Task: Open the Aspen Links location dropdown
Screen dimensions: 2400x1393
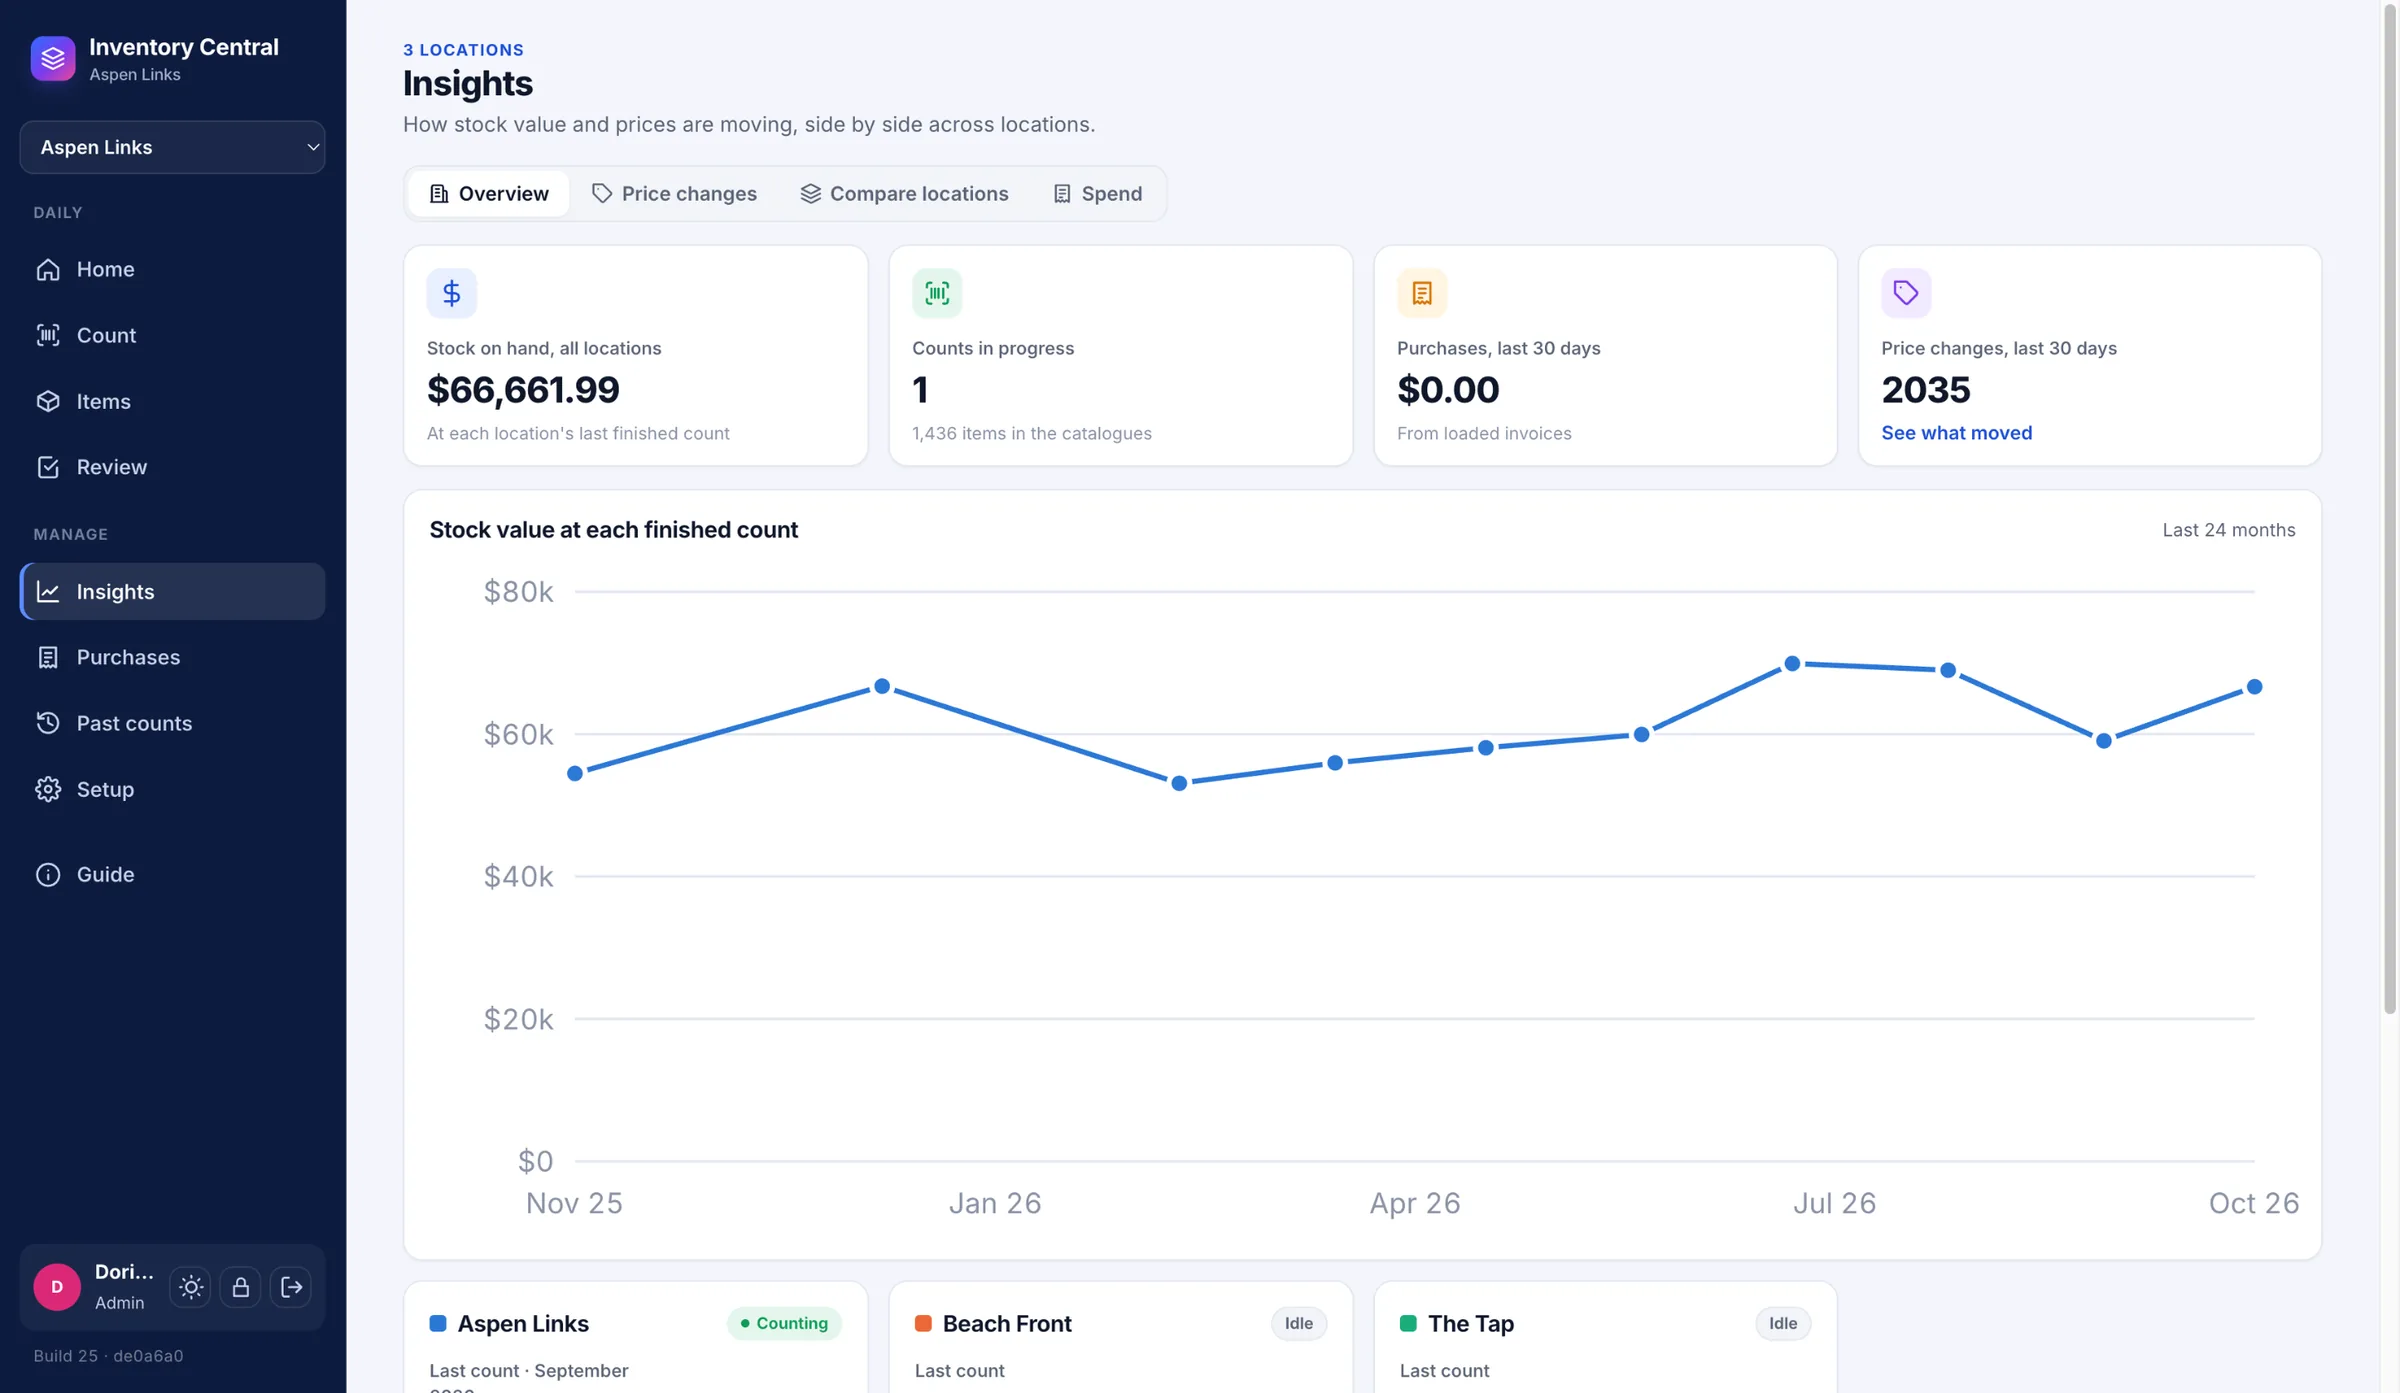Action: (172, 147)
